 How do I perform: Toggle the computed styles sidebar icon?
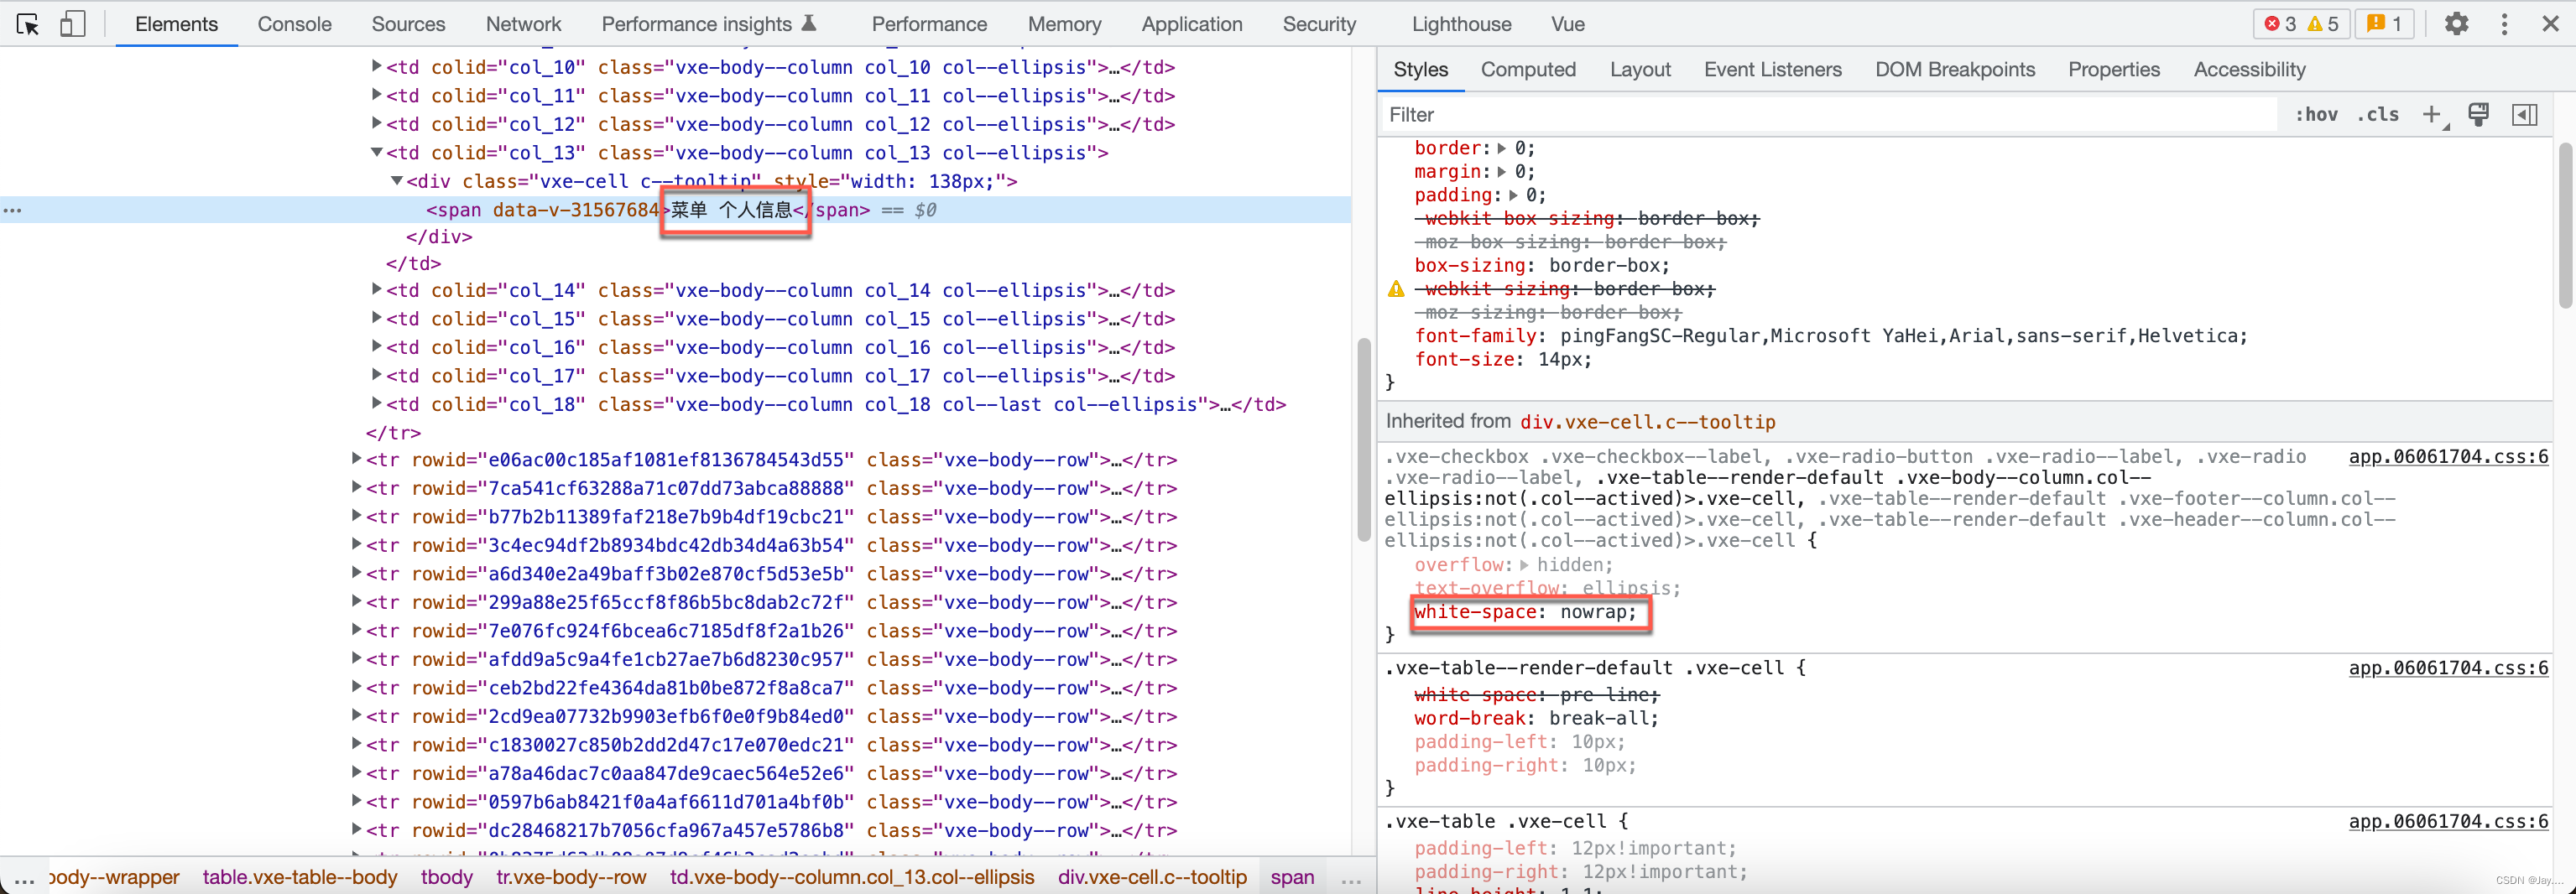(x=2524, y=115)
